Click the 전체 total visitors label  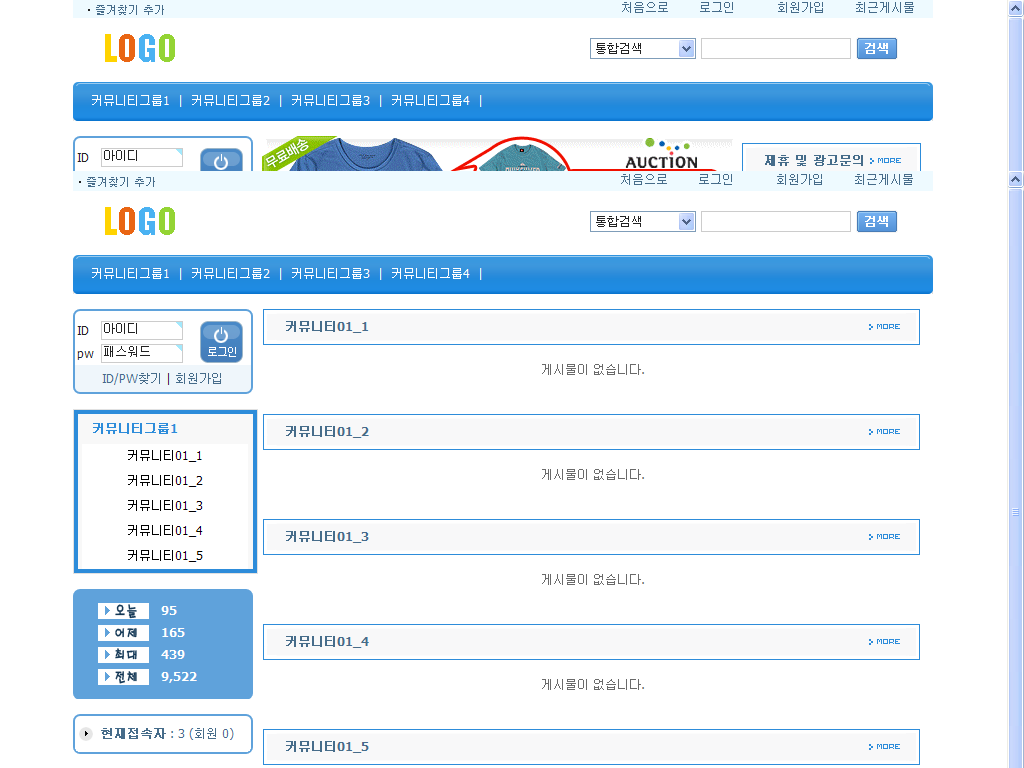point(124,677)
